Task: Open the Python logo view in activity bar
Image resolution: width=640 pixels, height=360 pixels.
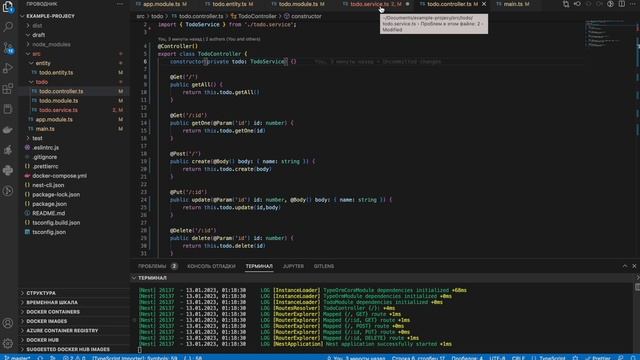Action: pyautogui.click(x=8, y=170)
